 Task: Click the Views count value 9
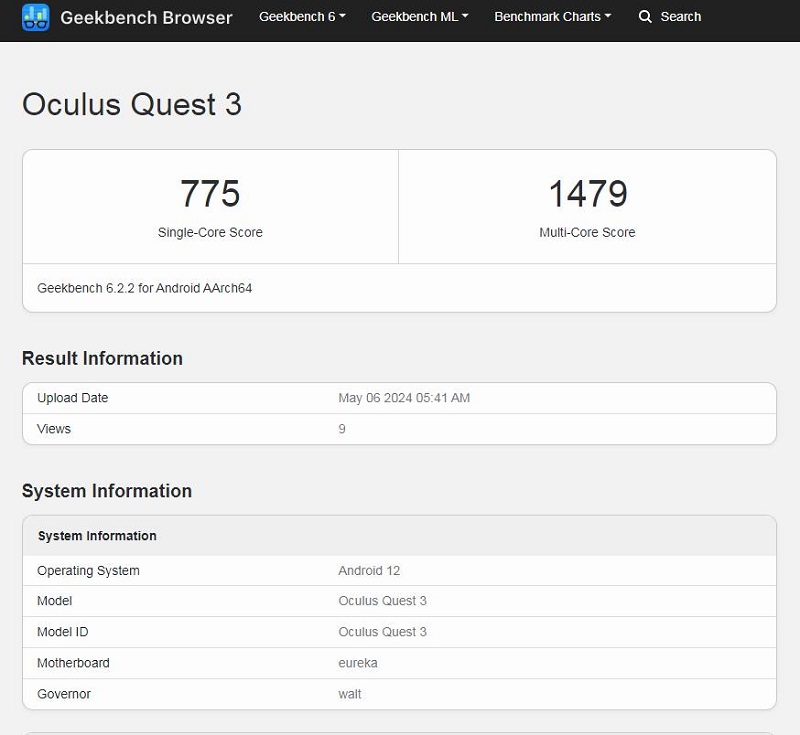pos(342,429)
